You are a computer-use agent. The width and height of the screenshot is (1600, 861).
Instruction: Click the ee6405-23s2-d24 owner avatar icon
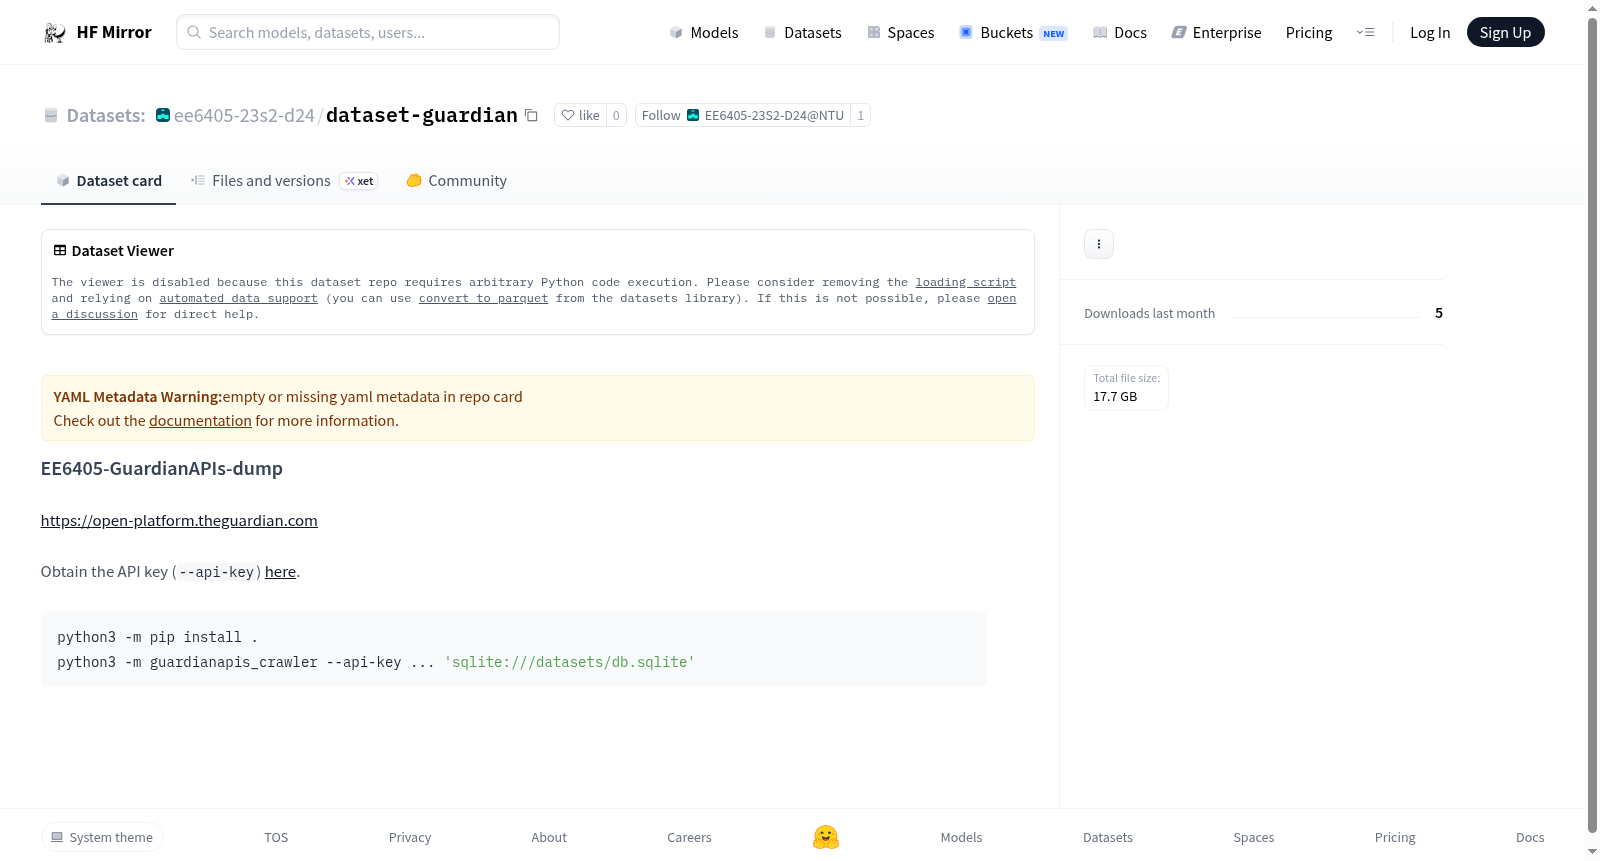(163, 115)
